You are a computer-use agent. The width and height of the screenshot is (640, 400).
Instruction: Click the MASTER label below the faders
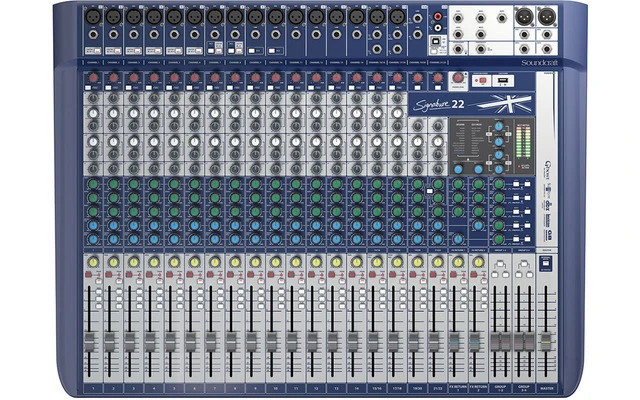[546, 386]
